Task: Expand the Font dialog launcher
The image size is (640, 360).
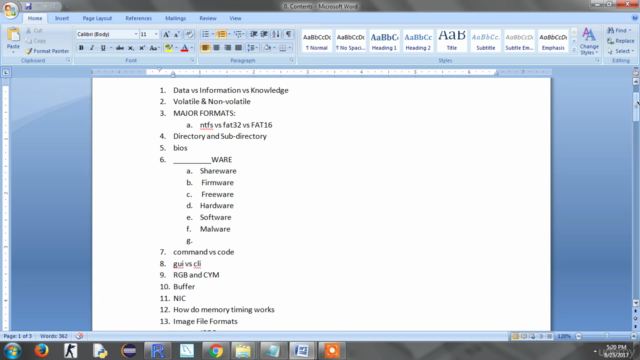Action: point(192,60)
